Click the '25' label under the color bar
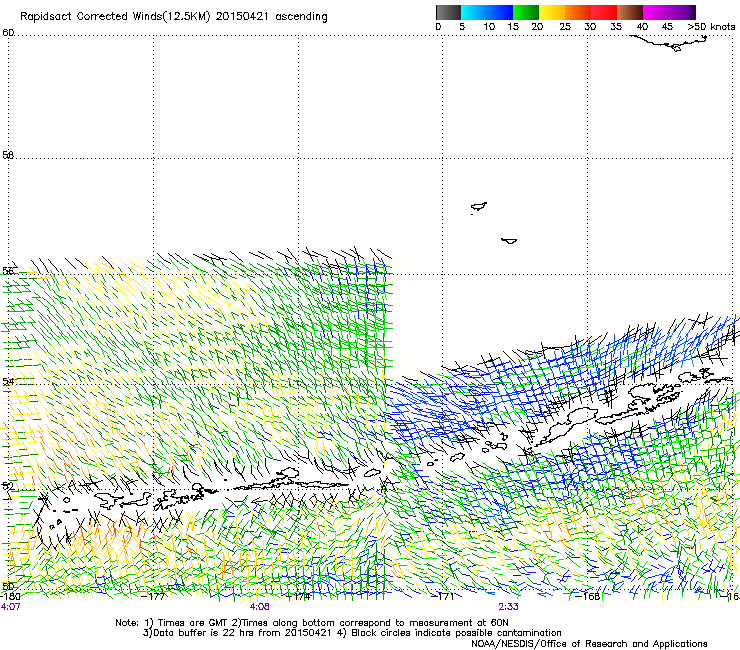 (x=565, y=27)
